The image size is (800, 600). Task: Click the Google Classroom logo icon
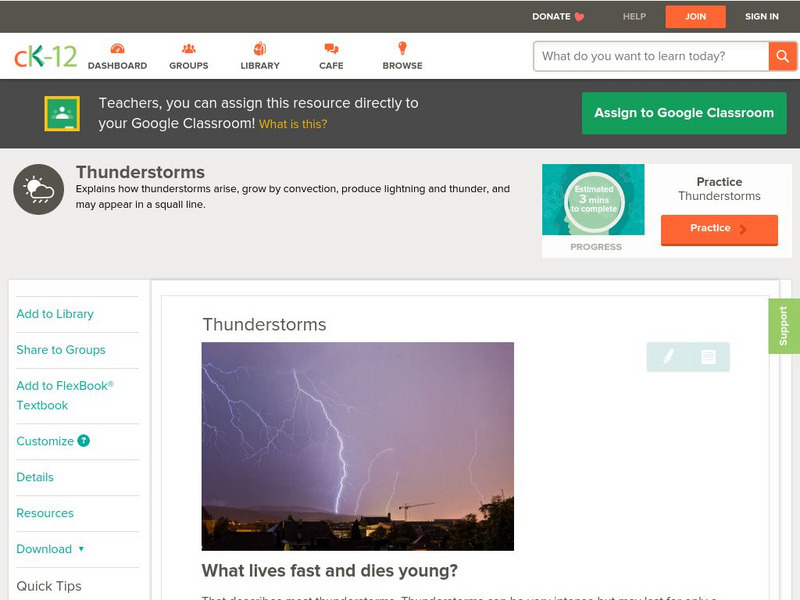tap(62, 113)
